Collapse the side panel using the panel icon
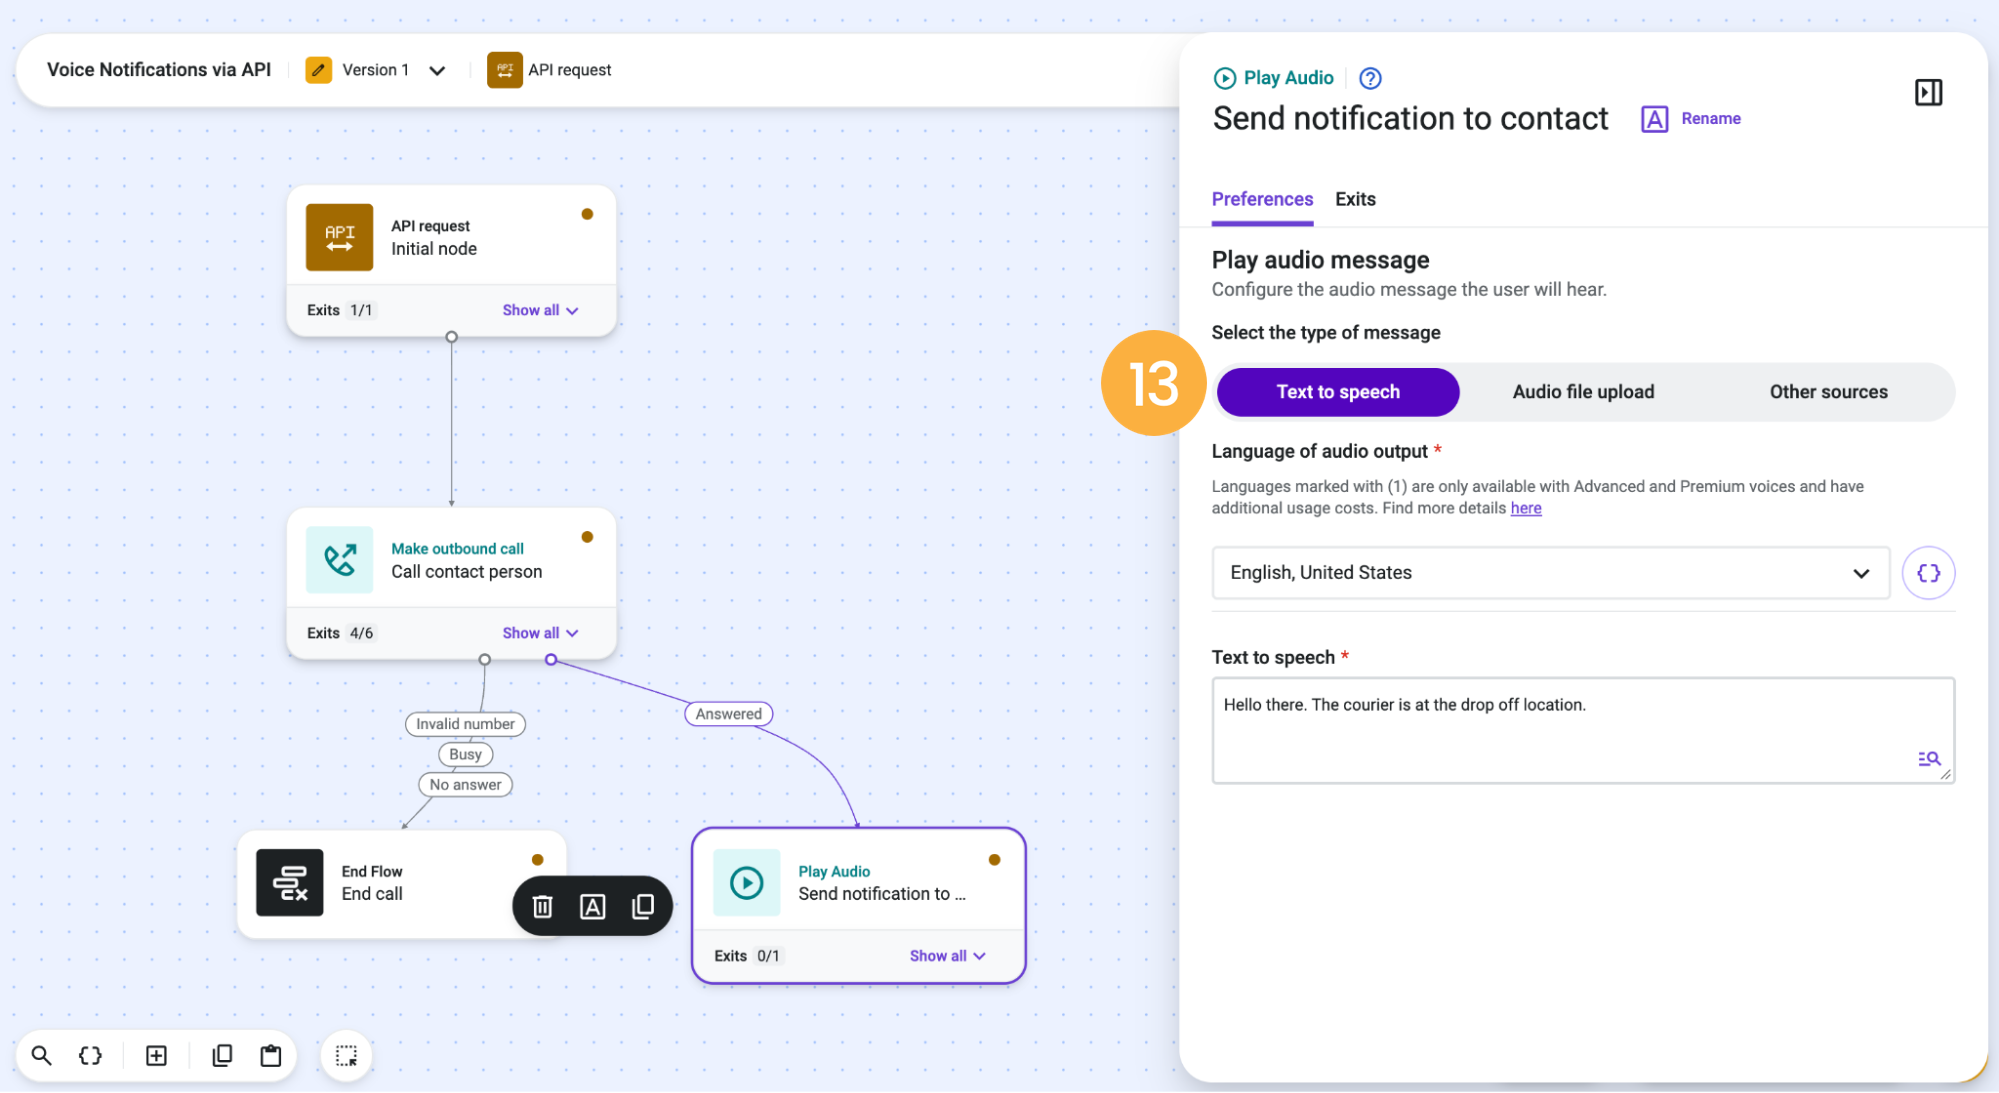 click(x=1928, y=92)
